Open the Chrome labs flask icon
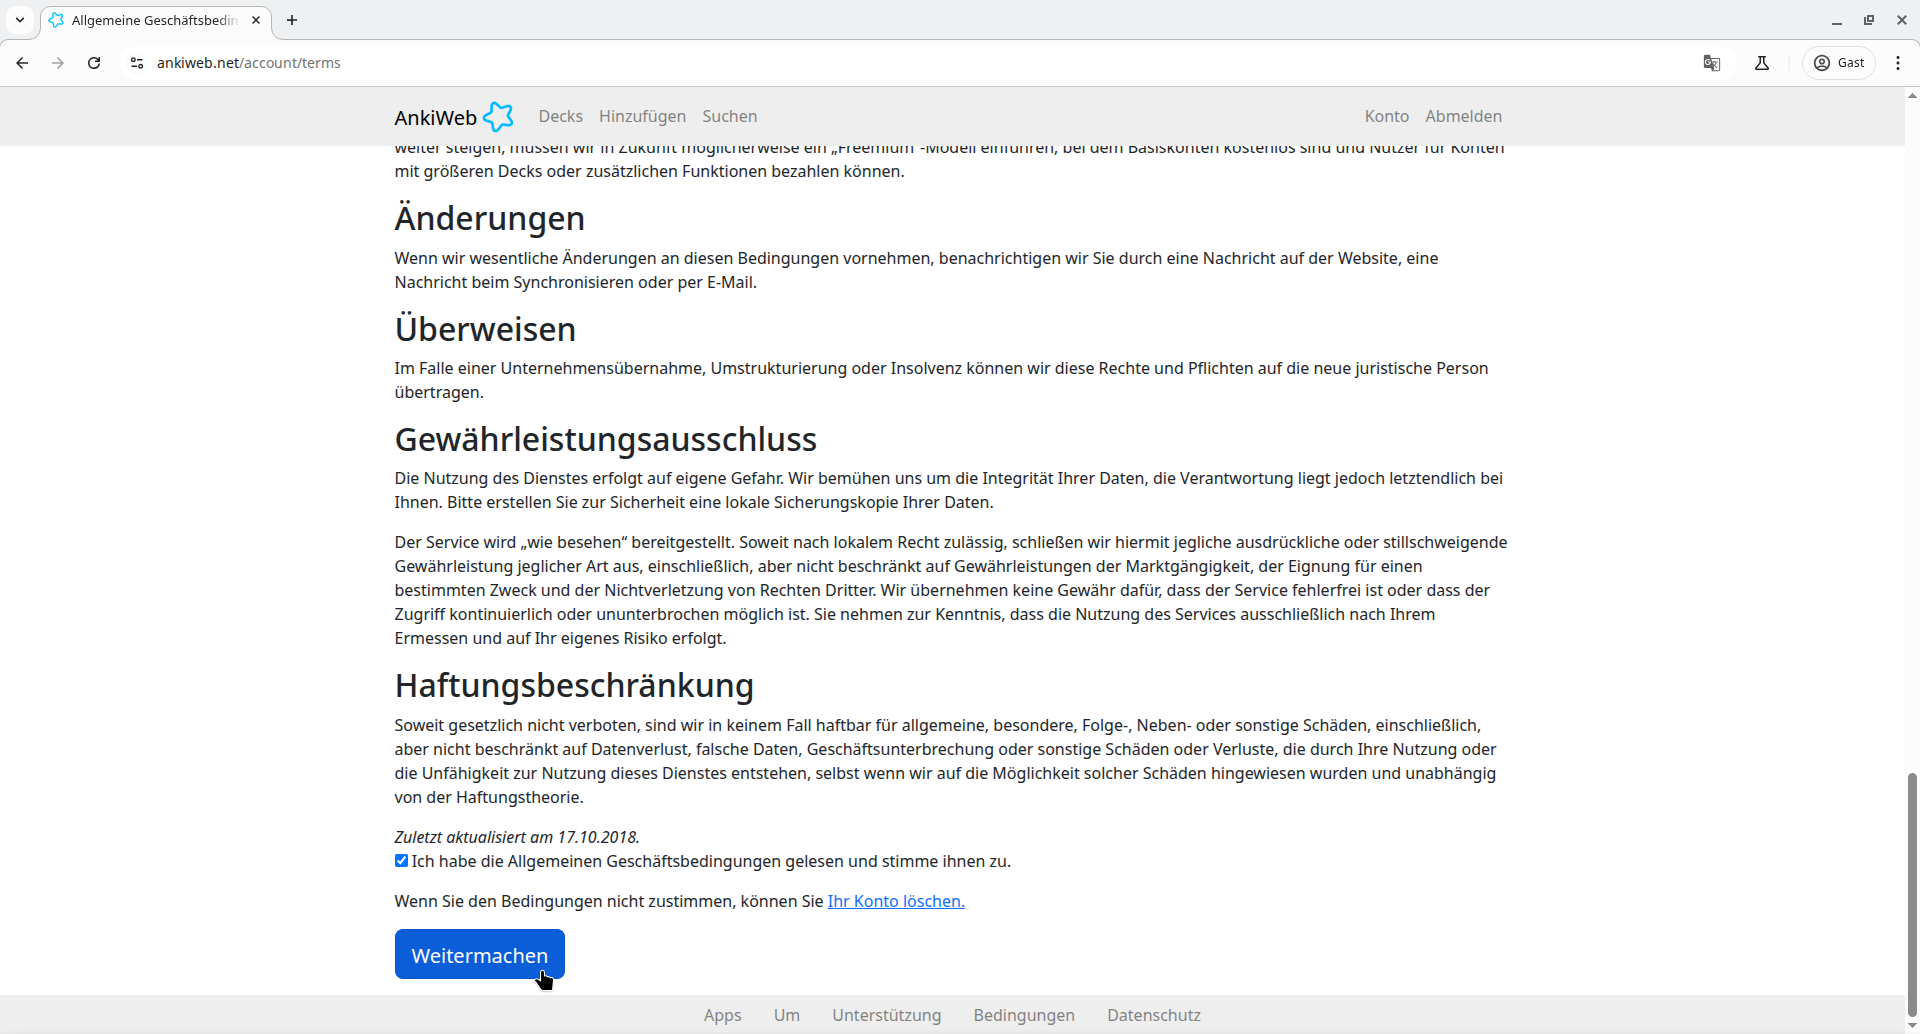 pyautogui.click(x=1762, y=63)
